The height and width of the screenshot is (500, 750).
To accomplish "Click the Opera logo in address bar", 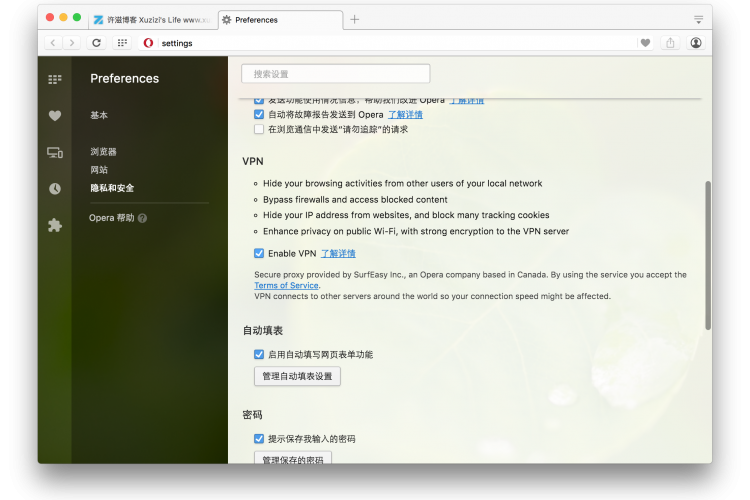I will click(x=148, y=43).
